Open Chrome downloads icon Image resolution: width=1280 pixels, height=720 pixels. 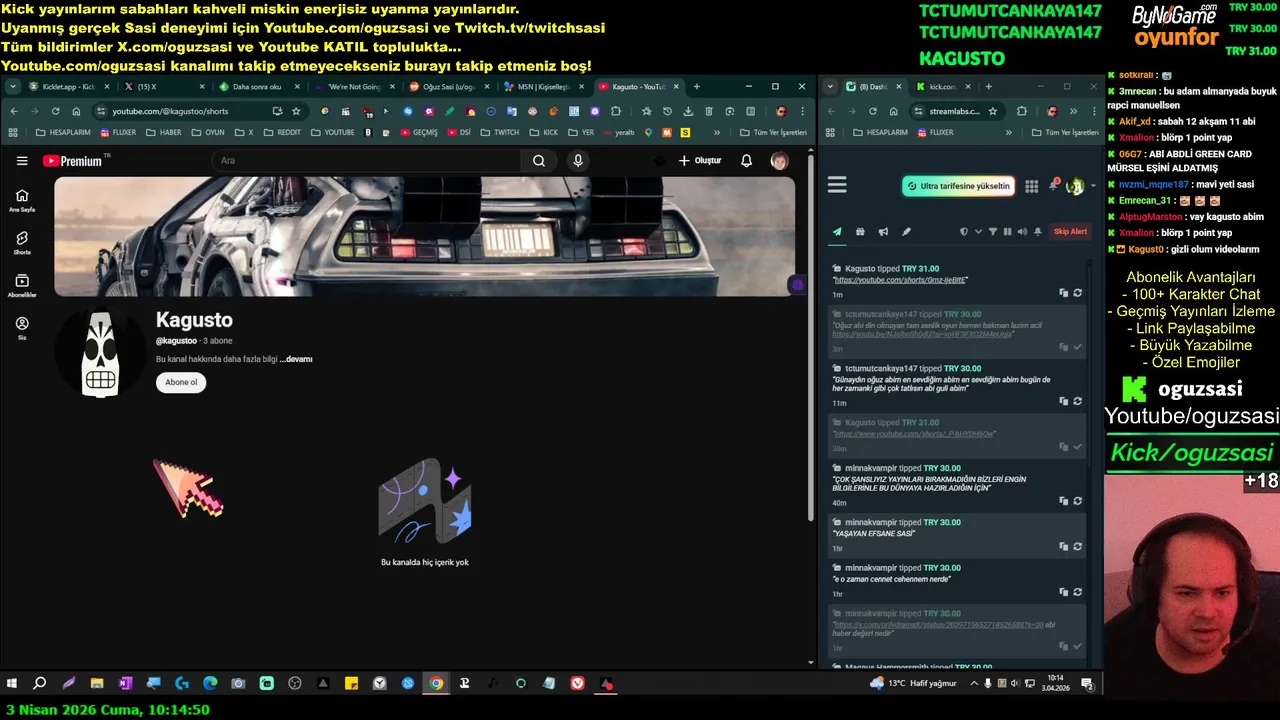[688, 111]
